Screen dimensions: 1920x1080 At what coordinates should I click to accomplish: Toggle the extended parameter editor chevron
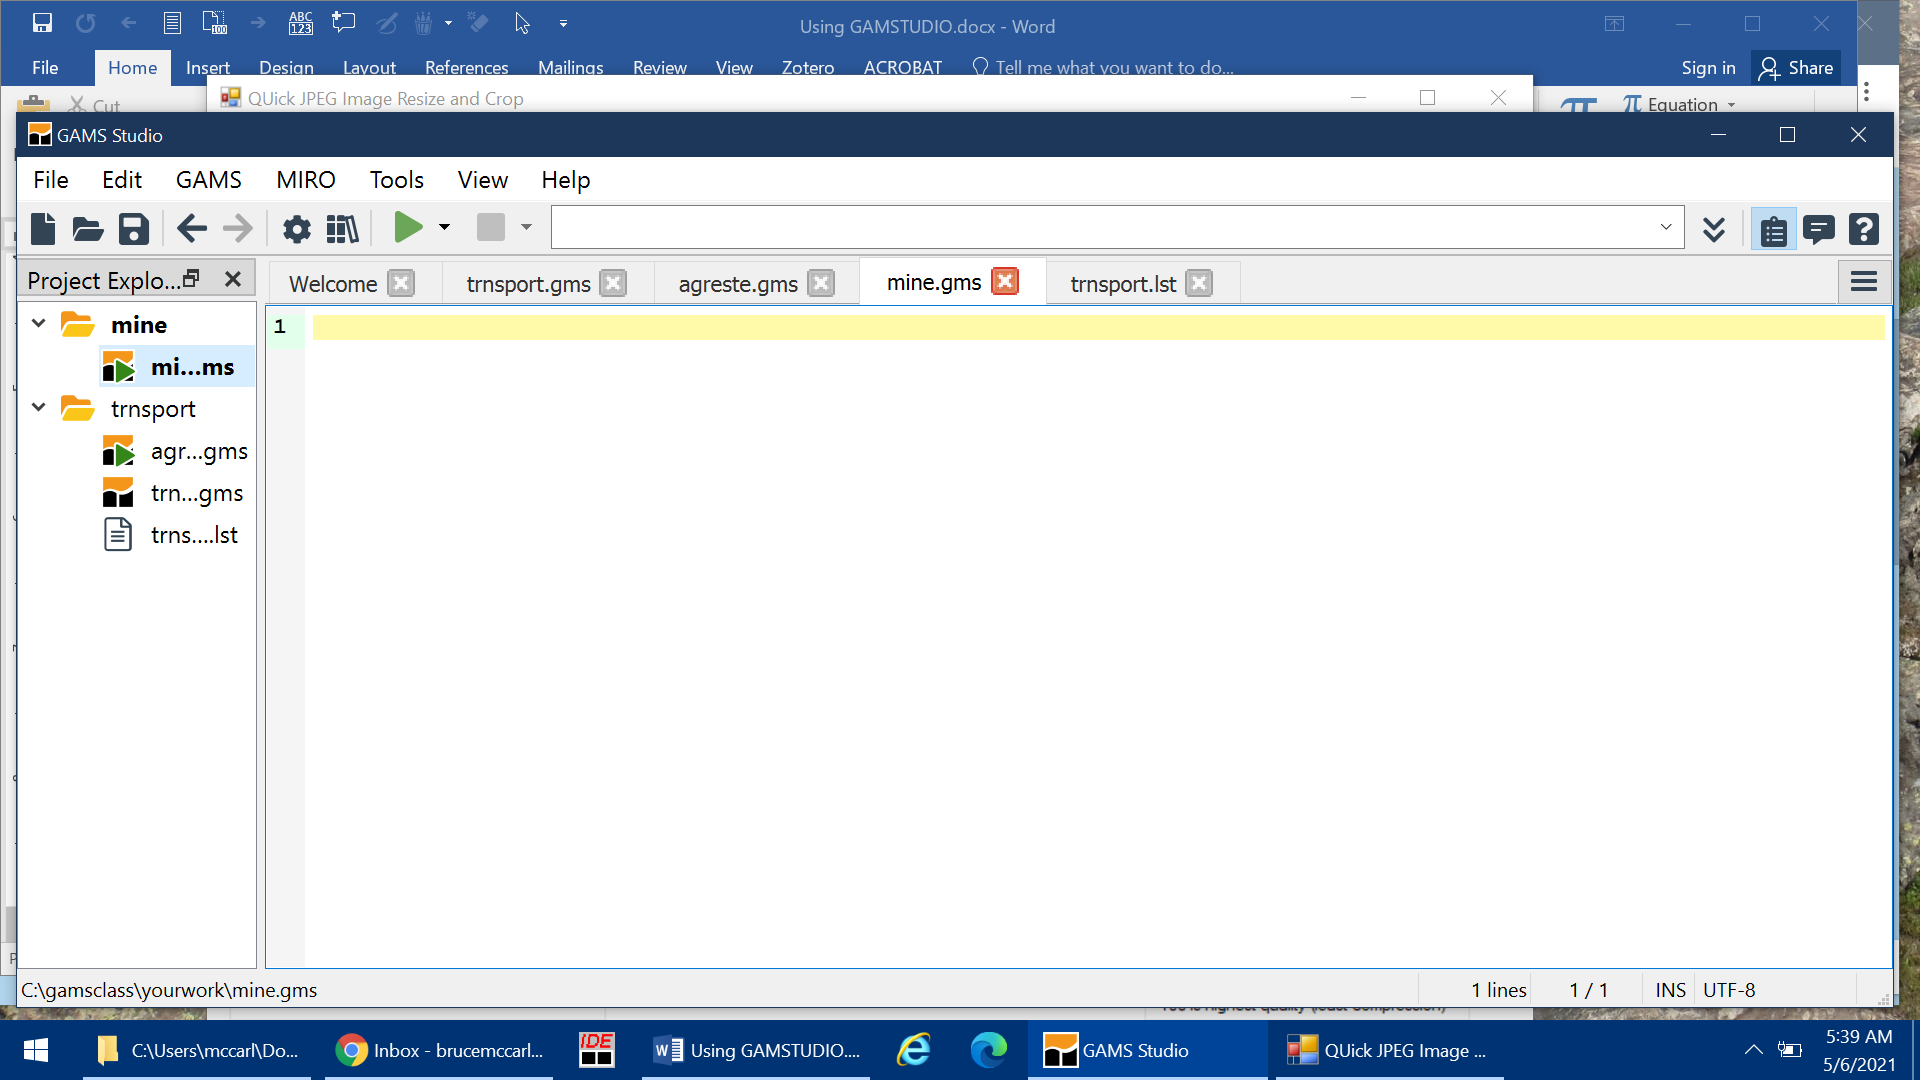point(1714,229)
